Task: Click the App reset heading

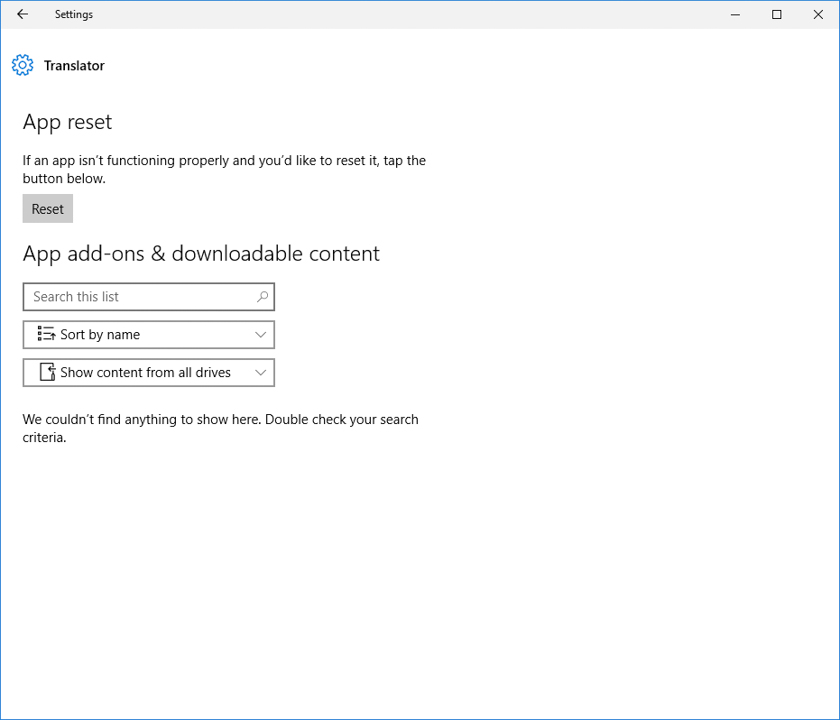Action: click(x=67, y=122)
